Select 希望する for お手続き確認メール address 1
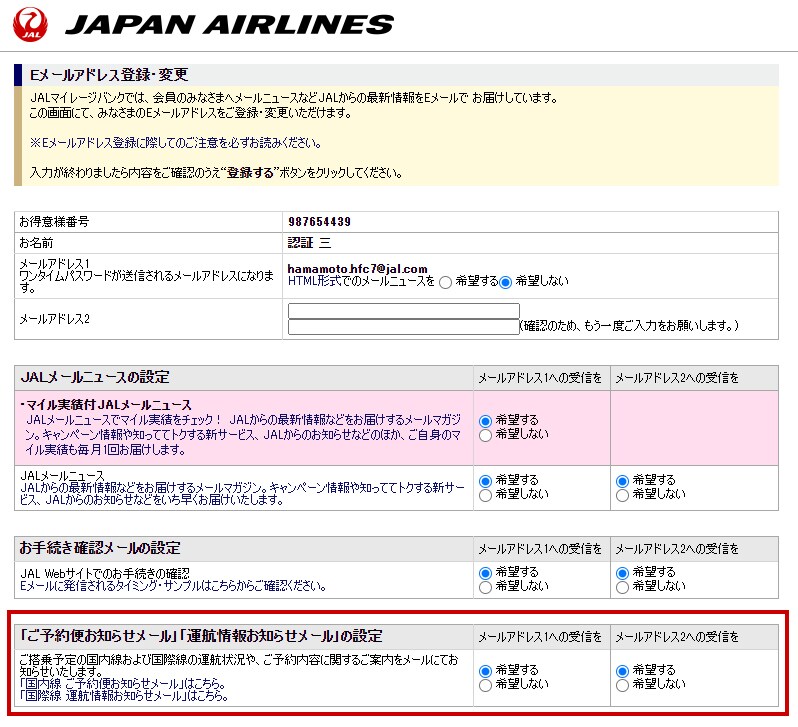 tap(486, 573)
